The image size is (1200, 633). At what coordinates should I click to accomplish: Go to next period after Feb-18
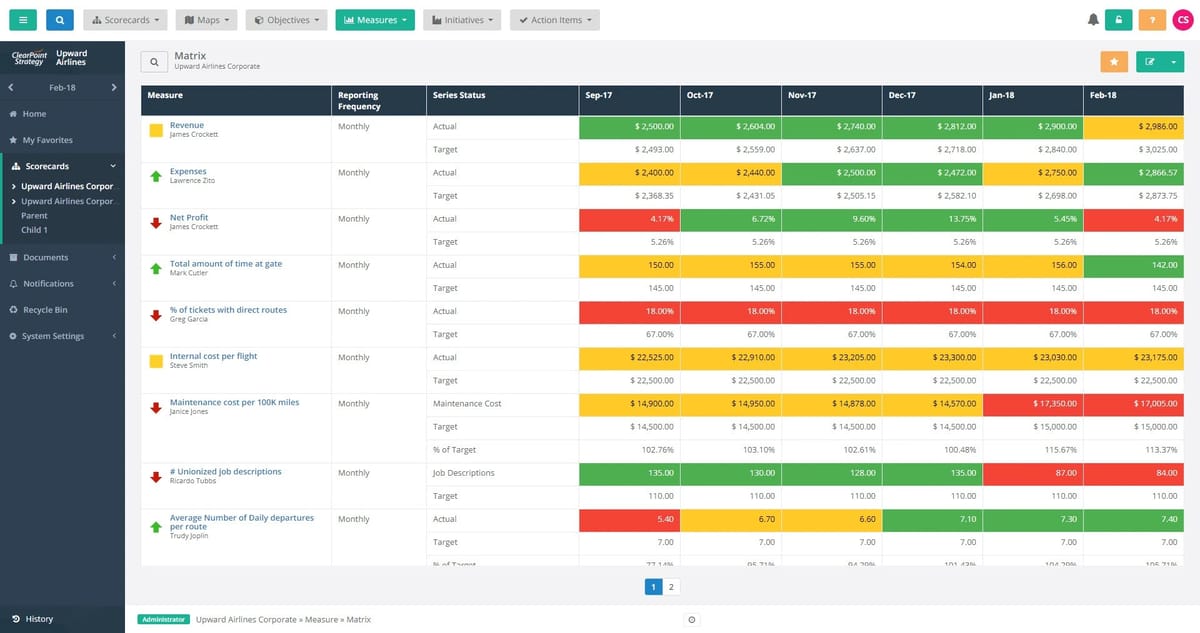coord(114,88)
